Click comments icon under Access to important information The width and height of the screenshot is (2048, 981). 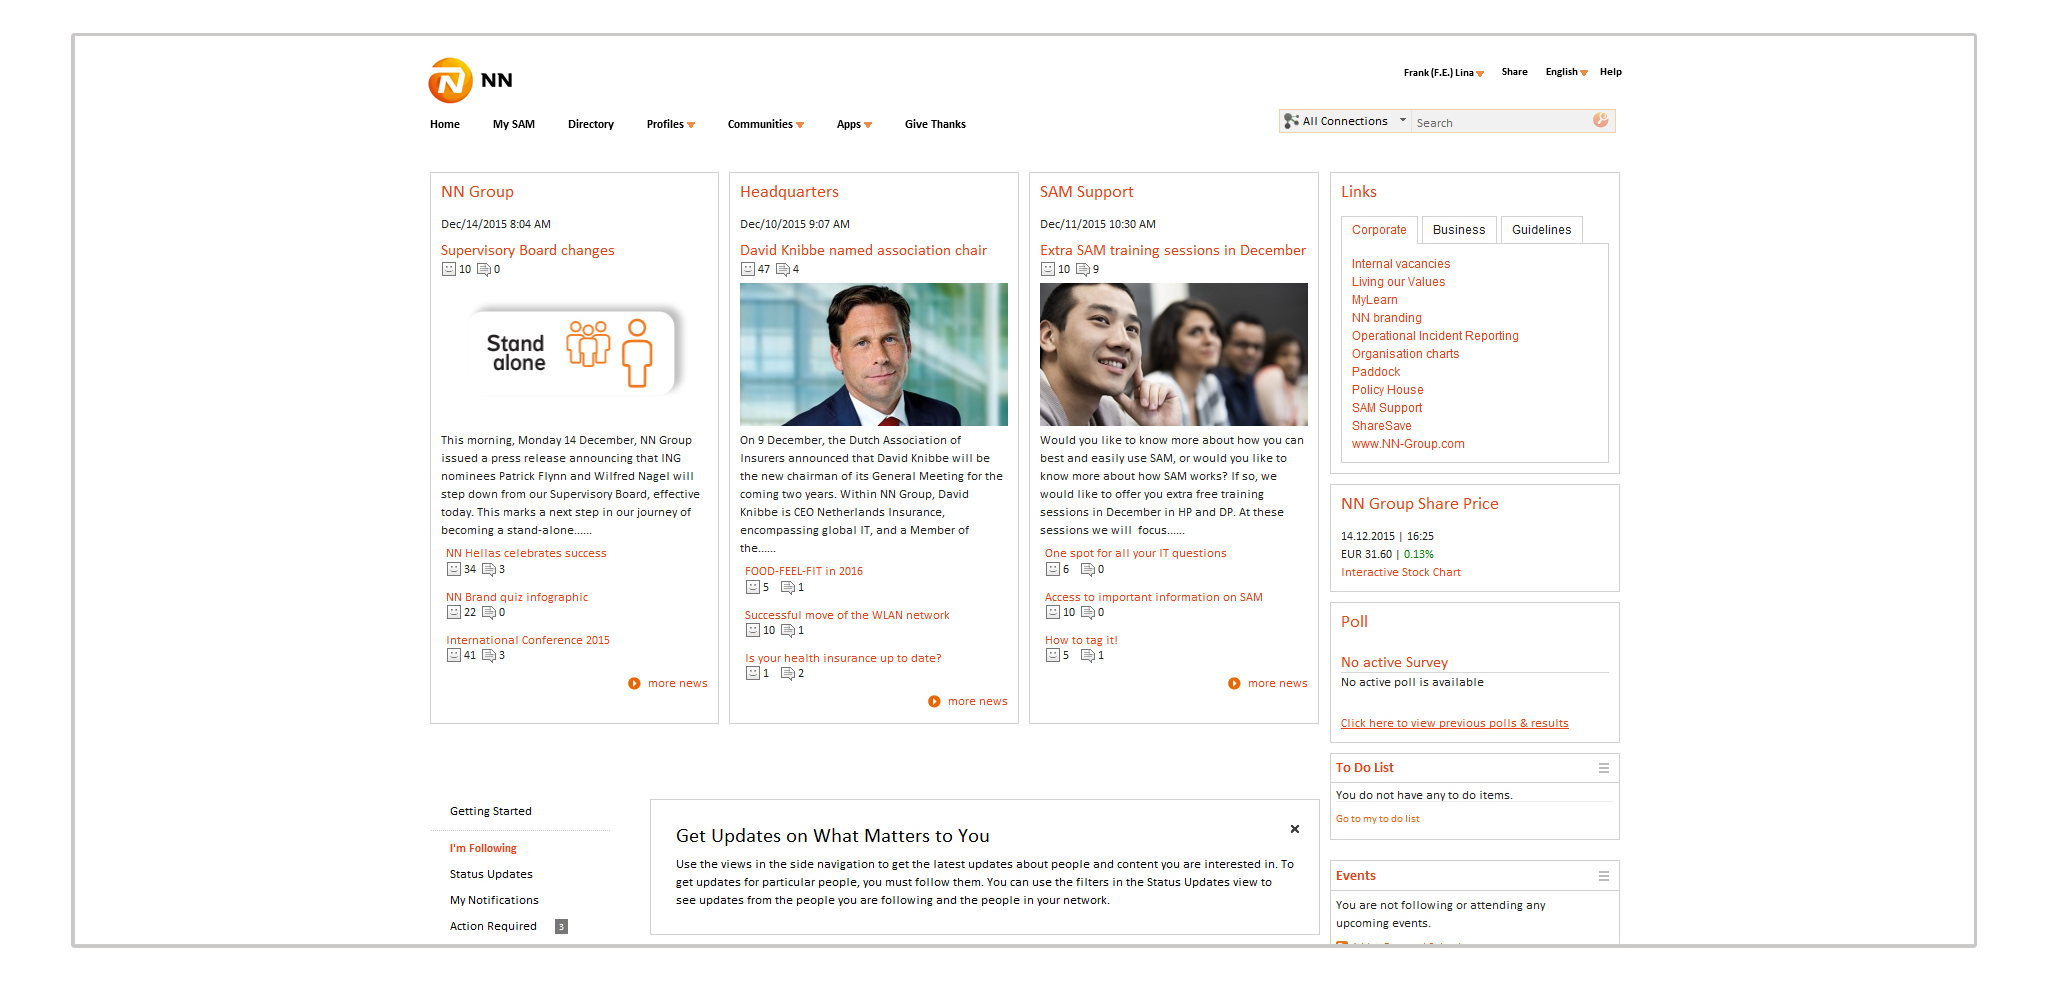tap(1088, 613)
